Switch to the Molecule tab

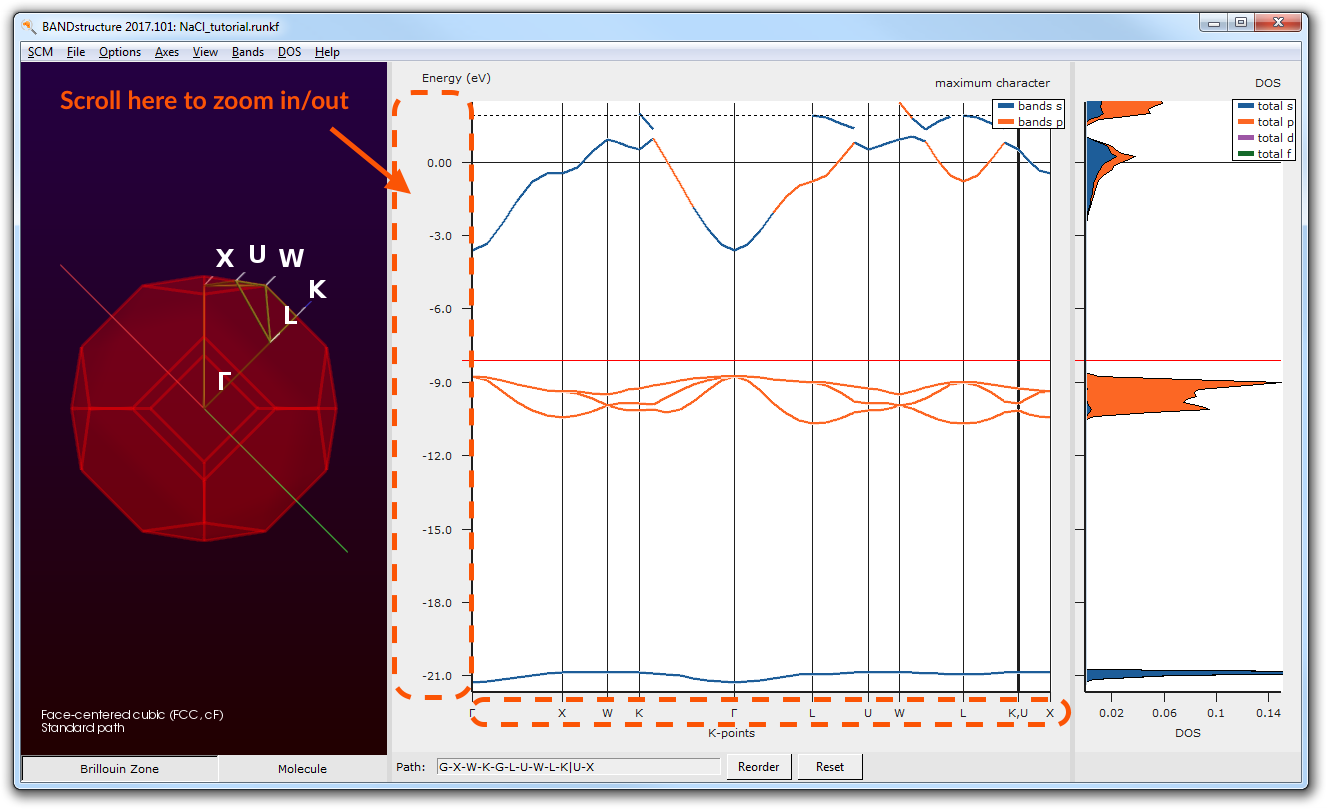[x=301, y=768]
